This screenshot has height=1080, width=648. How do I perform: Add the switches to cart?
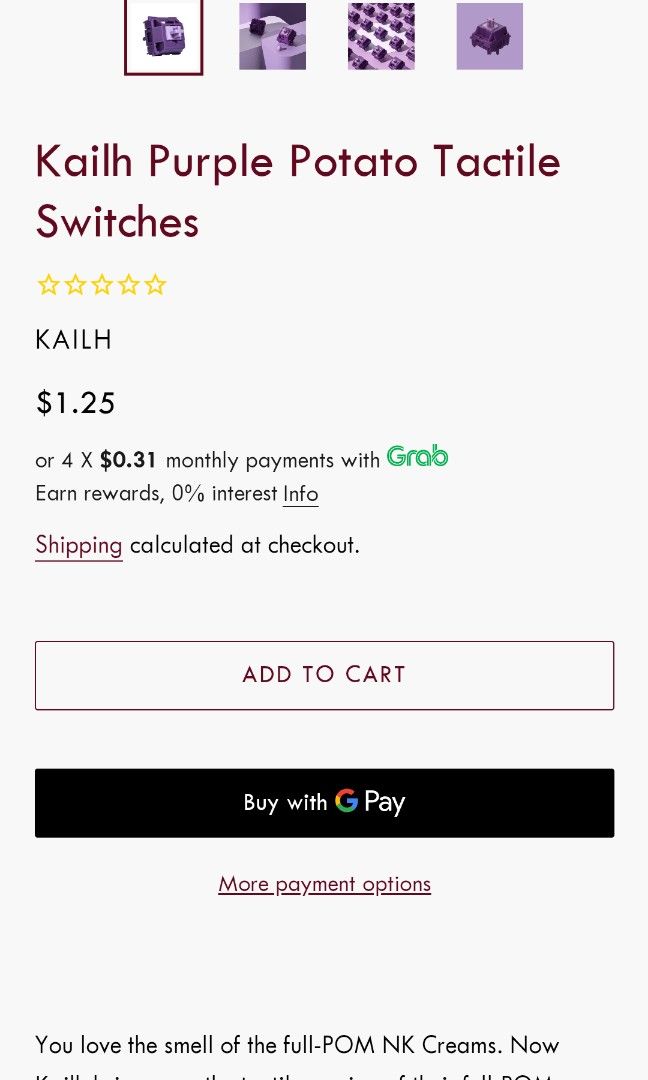pyautogui.click(x=324, y=674)
